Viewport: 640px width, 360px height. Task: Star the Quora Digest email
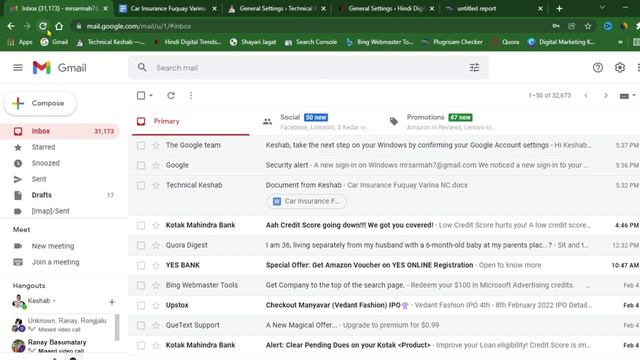156,245
